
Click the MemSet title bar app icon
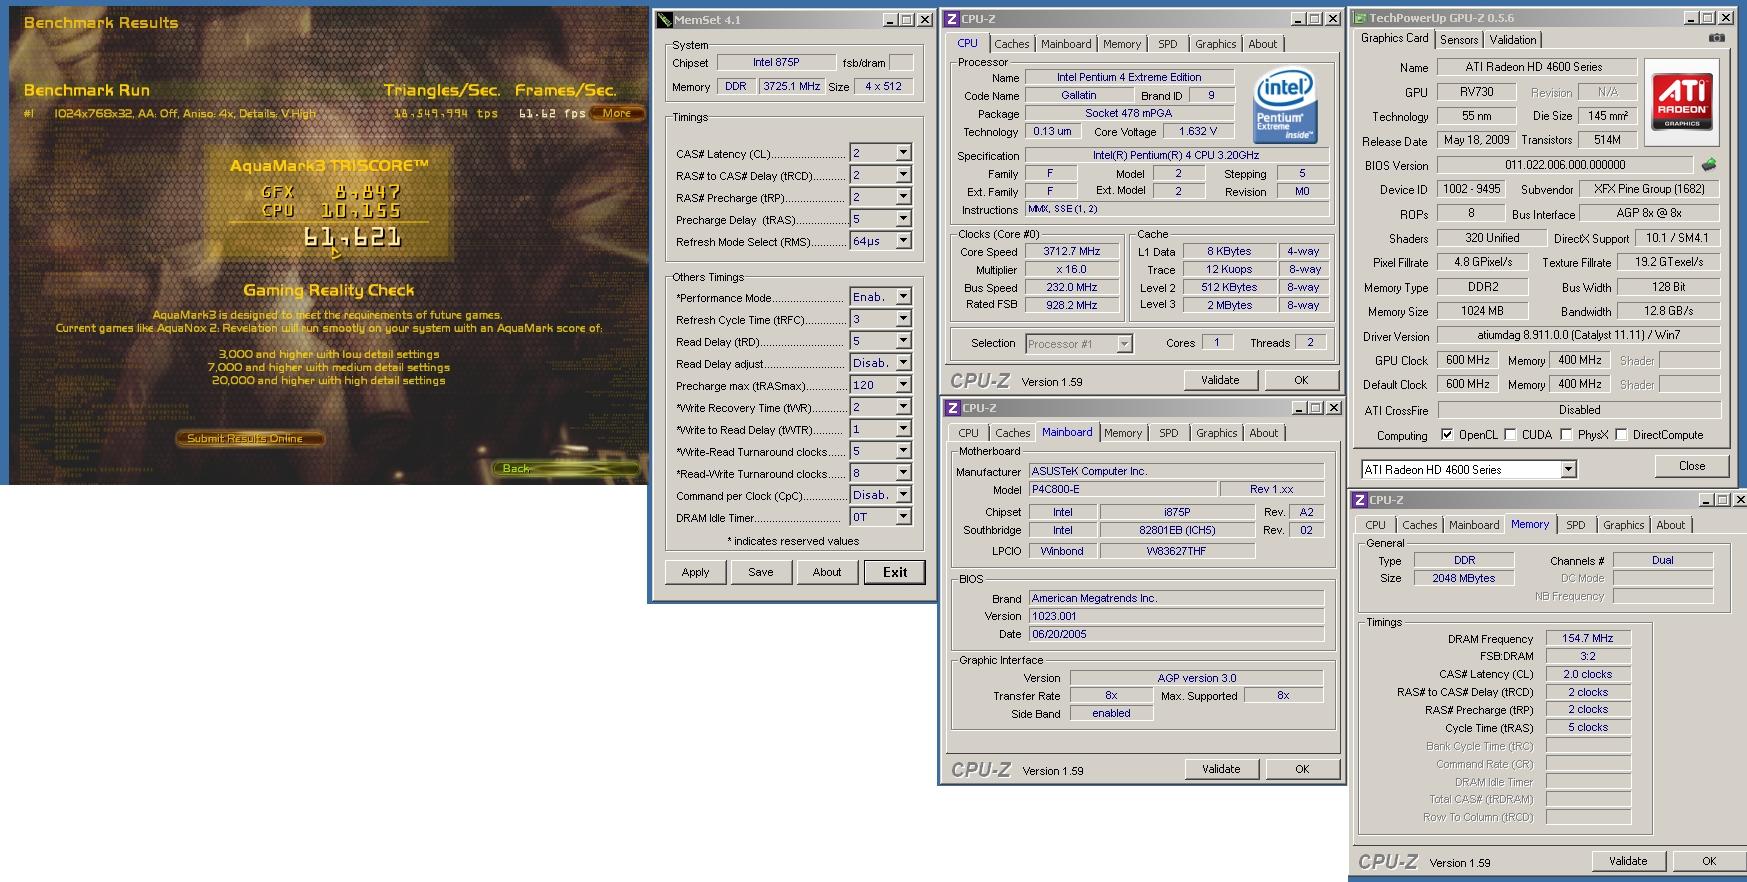click(x=665, y=20)
